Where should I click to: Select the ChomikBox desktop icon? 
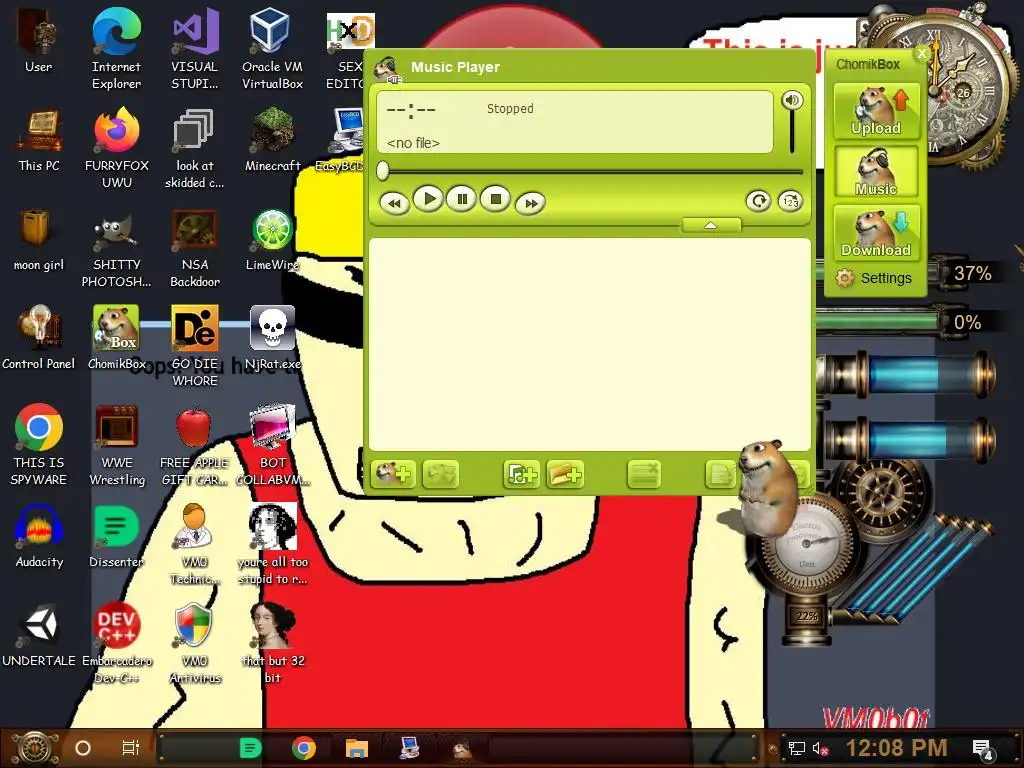pos(116,338)
